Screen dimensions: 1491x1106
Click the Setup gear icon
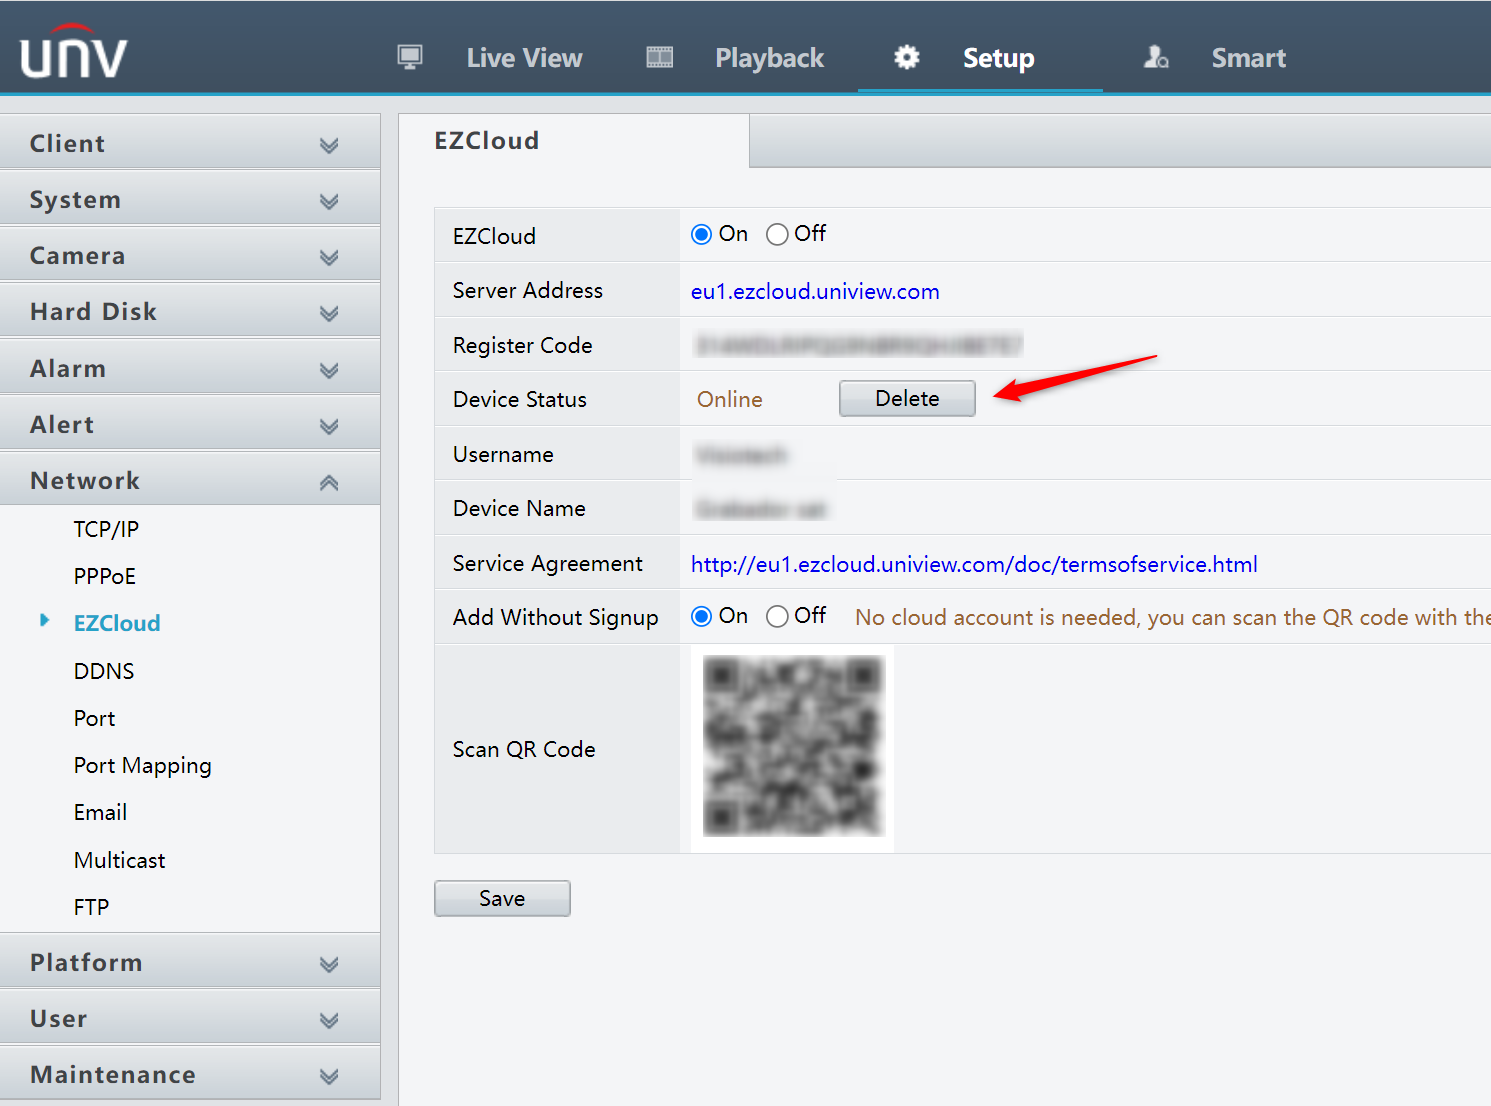click(x=907, y=57)
